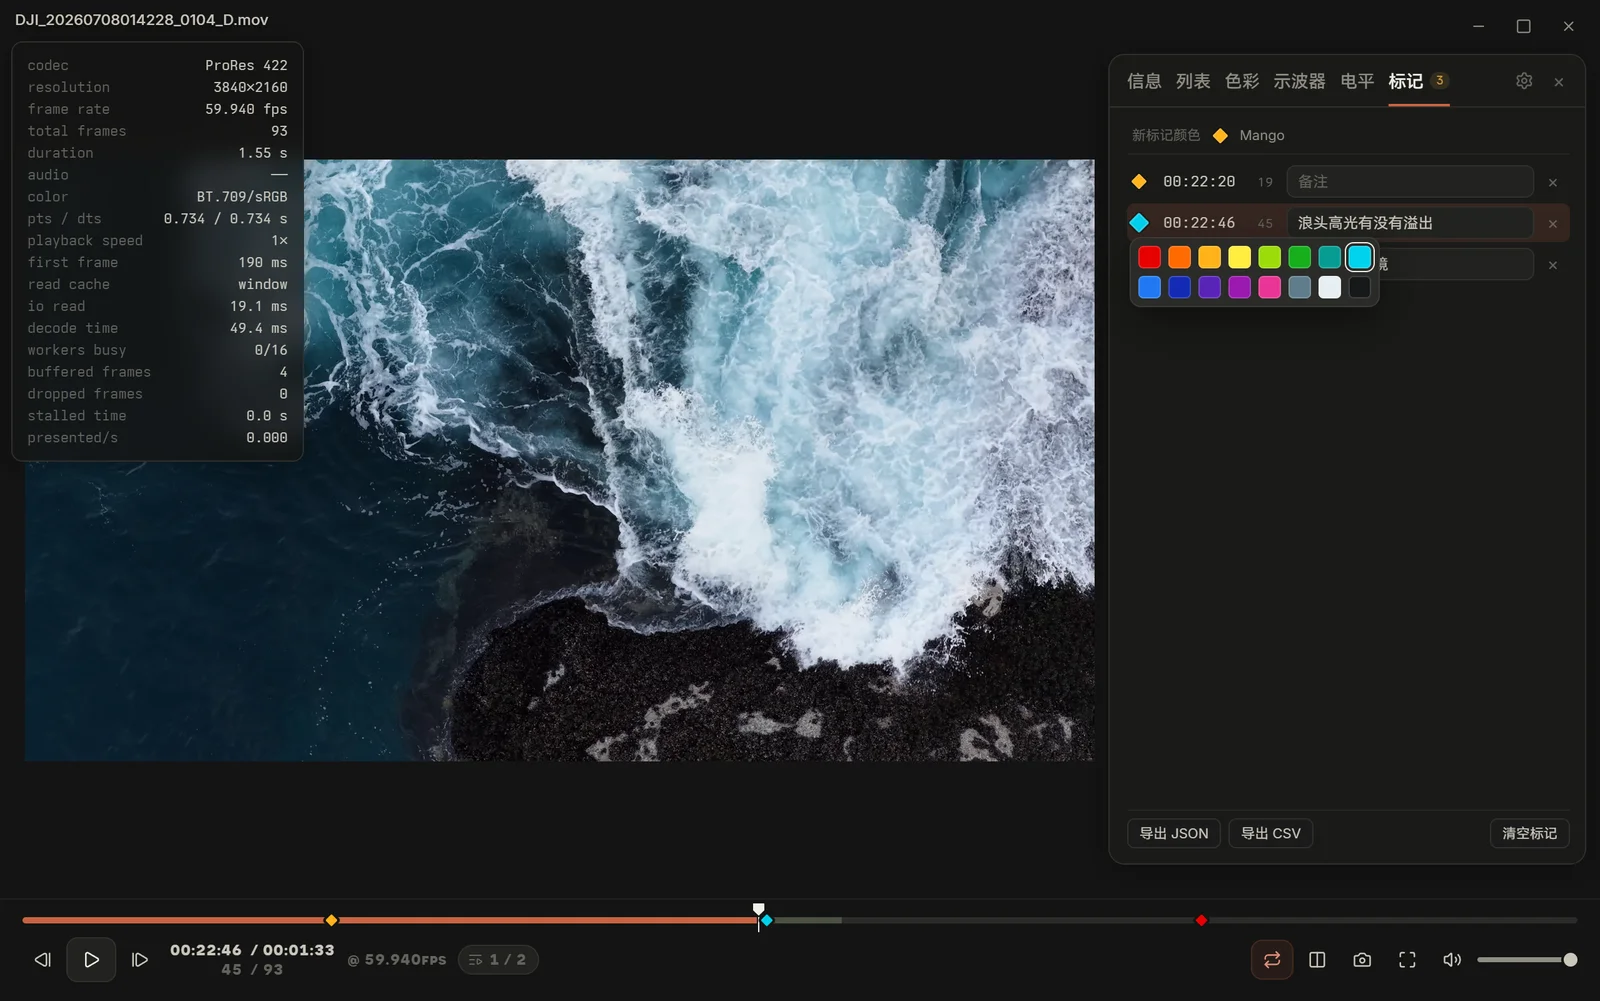
Task: Pick the yellow color swatch
Action: tap(1240, 257)
